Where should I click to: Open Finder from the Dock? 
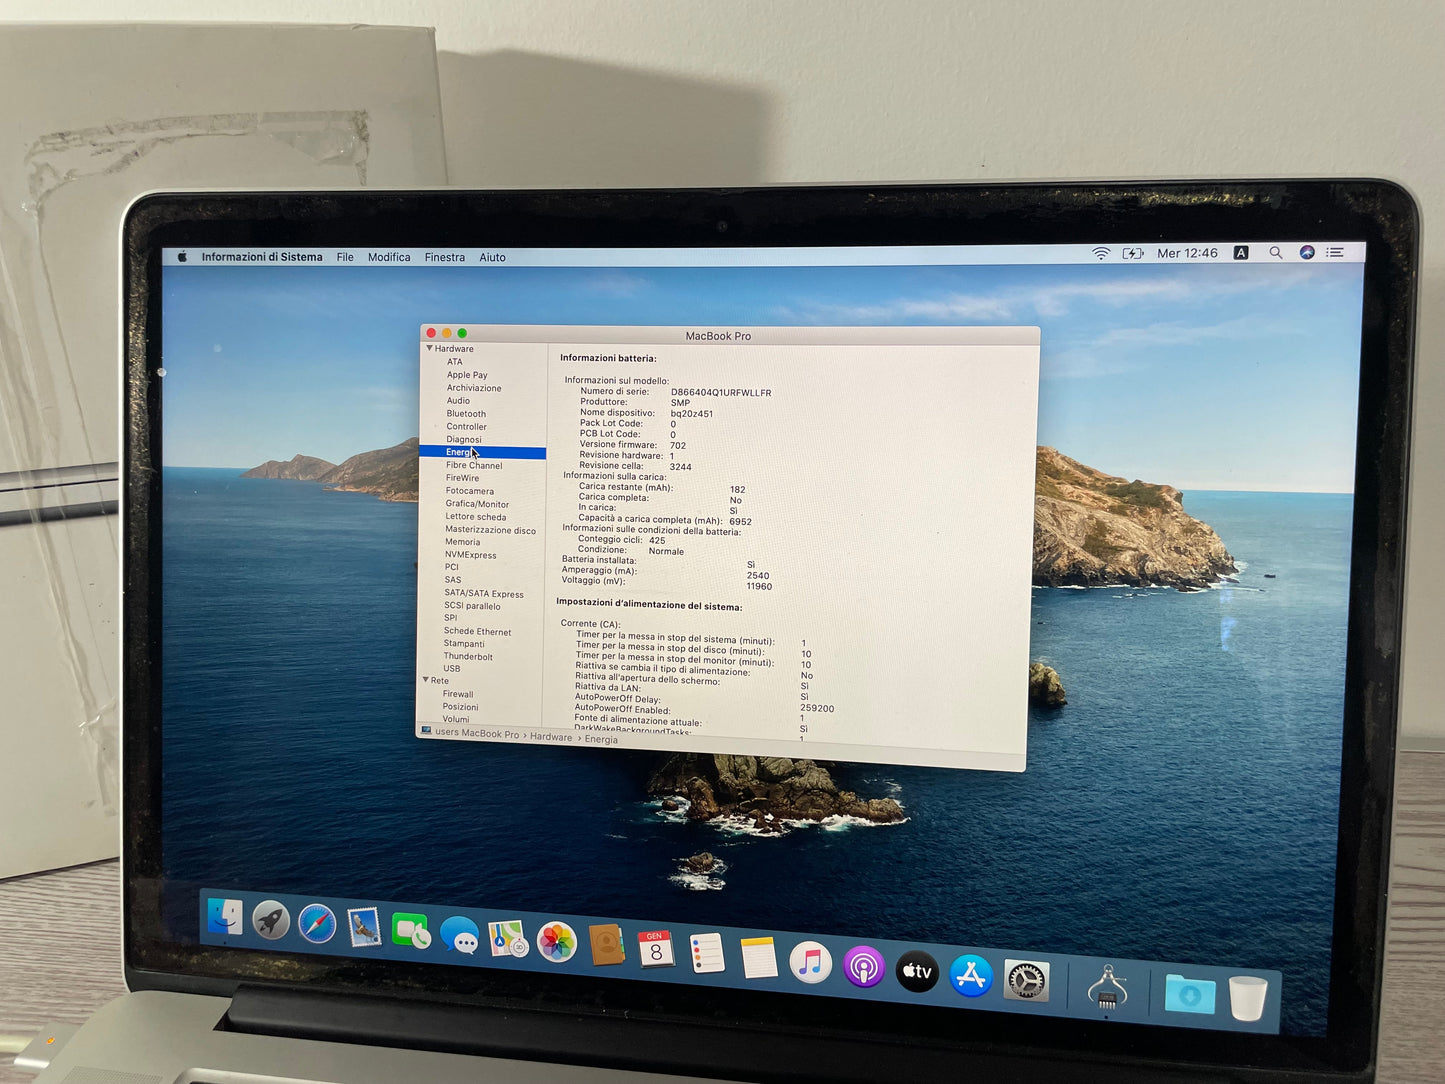pos(225,917)
